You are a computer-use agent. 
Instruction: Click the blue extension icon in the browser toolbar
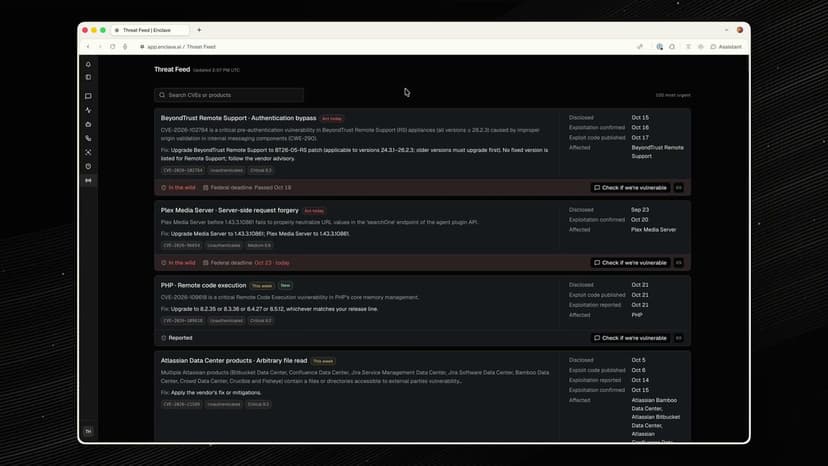660,46
